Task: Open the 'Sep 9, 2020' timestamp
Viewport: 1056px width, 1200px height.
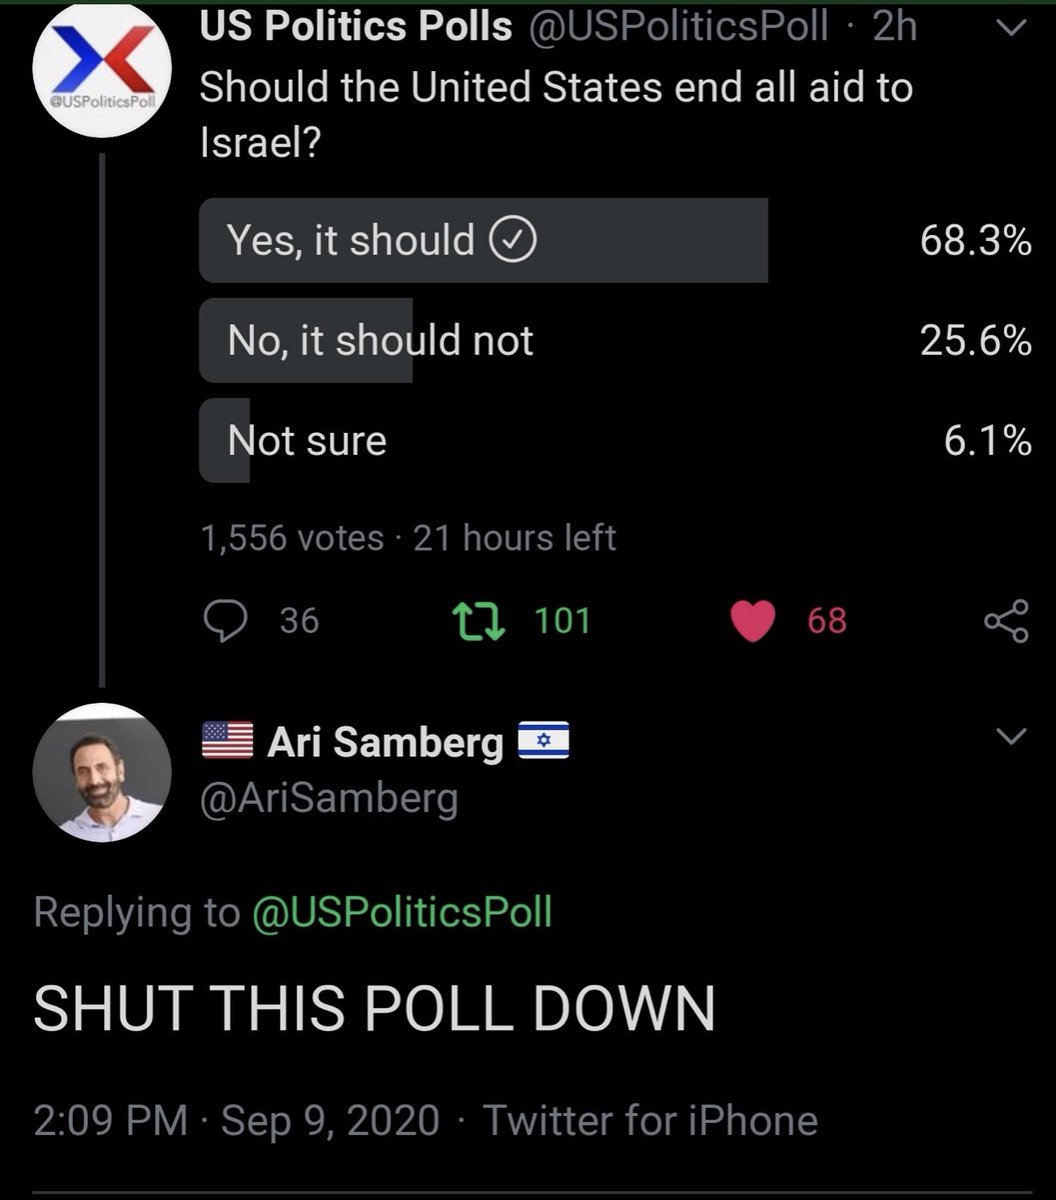Action: [x=331, y=1121]
